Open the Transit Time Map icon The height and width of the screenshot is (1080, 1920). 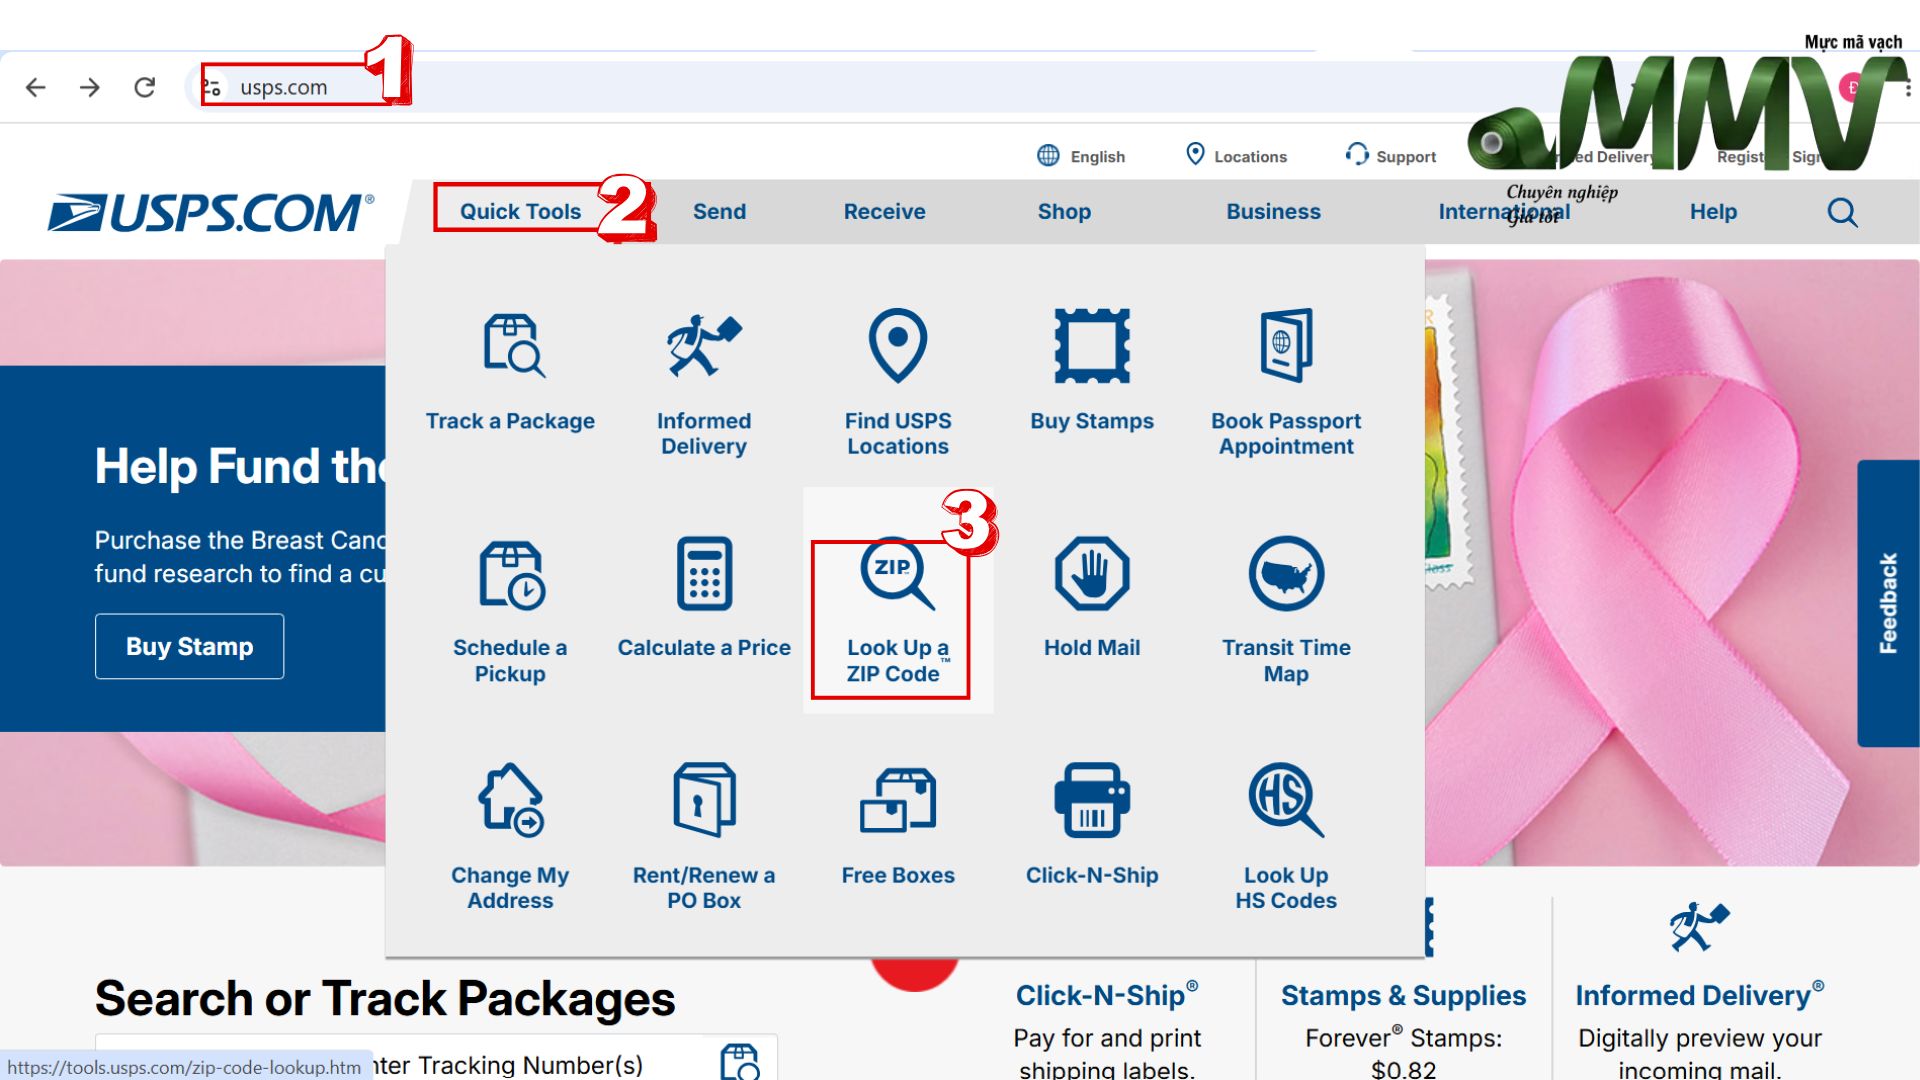(1286, 574)
